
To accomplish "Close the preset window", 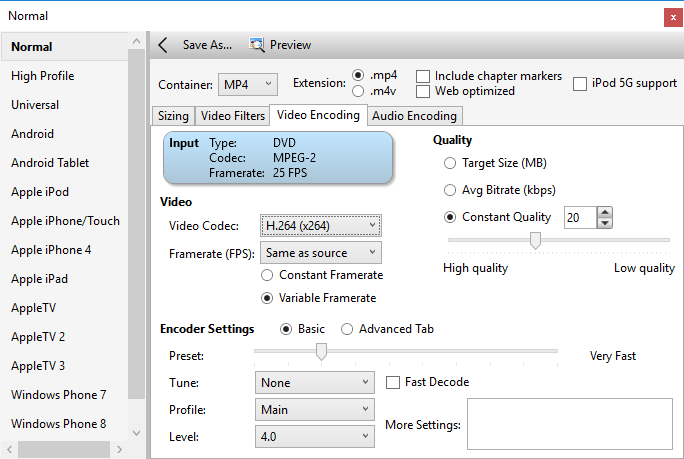I will pos(669,16).
